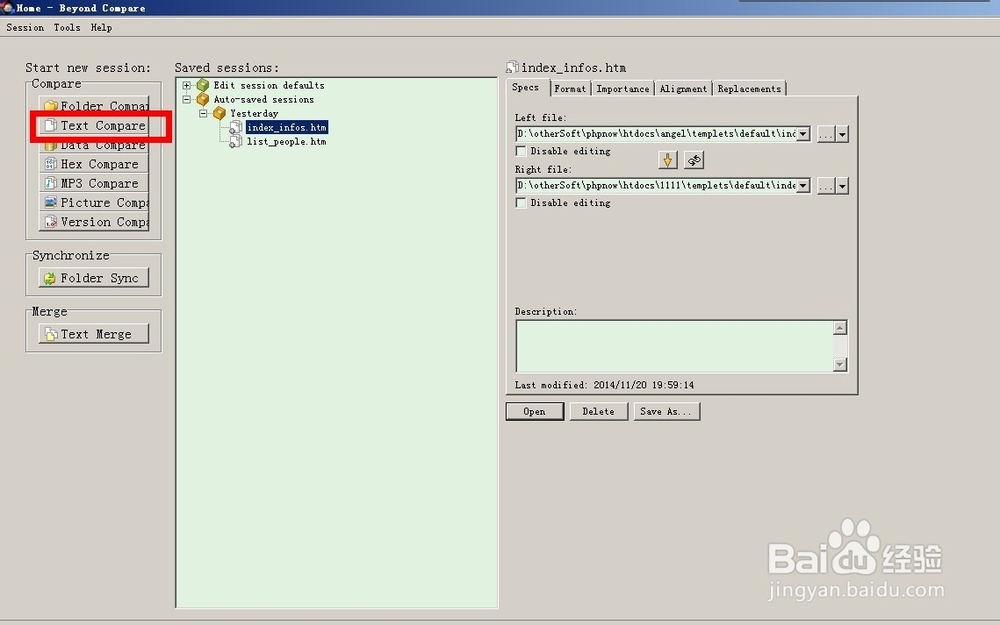Expand the Edit session defaults node

(x=186, y=85)
